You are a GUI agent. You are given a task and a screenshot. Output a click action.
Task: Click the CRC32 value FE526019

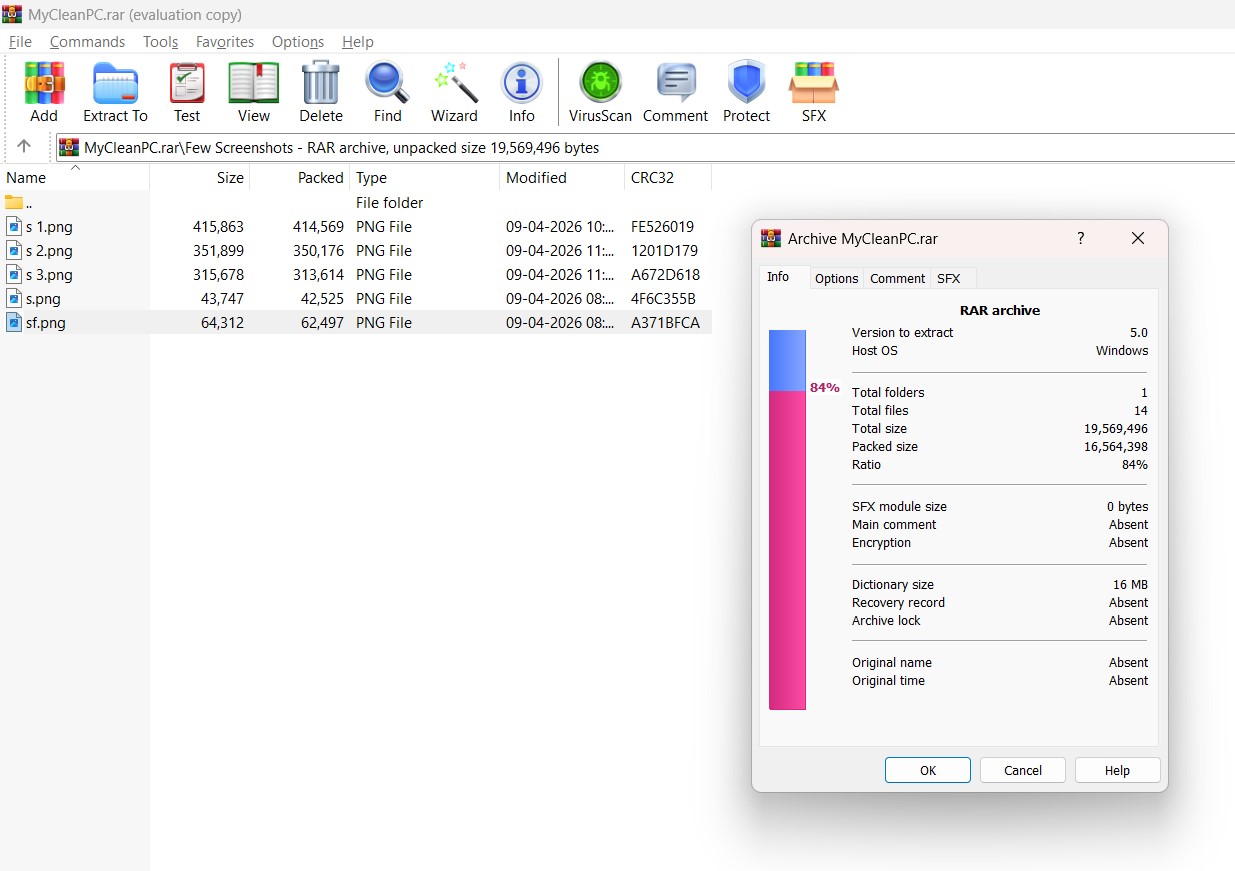point(662,227)
